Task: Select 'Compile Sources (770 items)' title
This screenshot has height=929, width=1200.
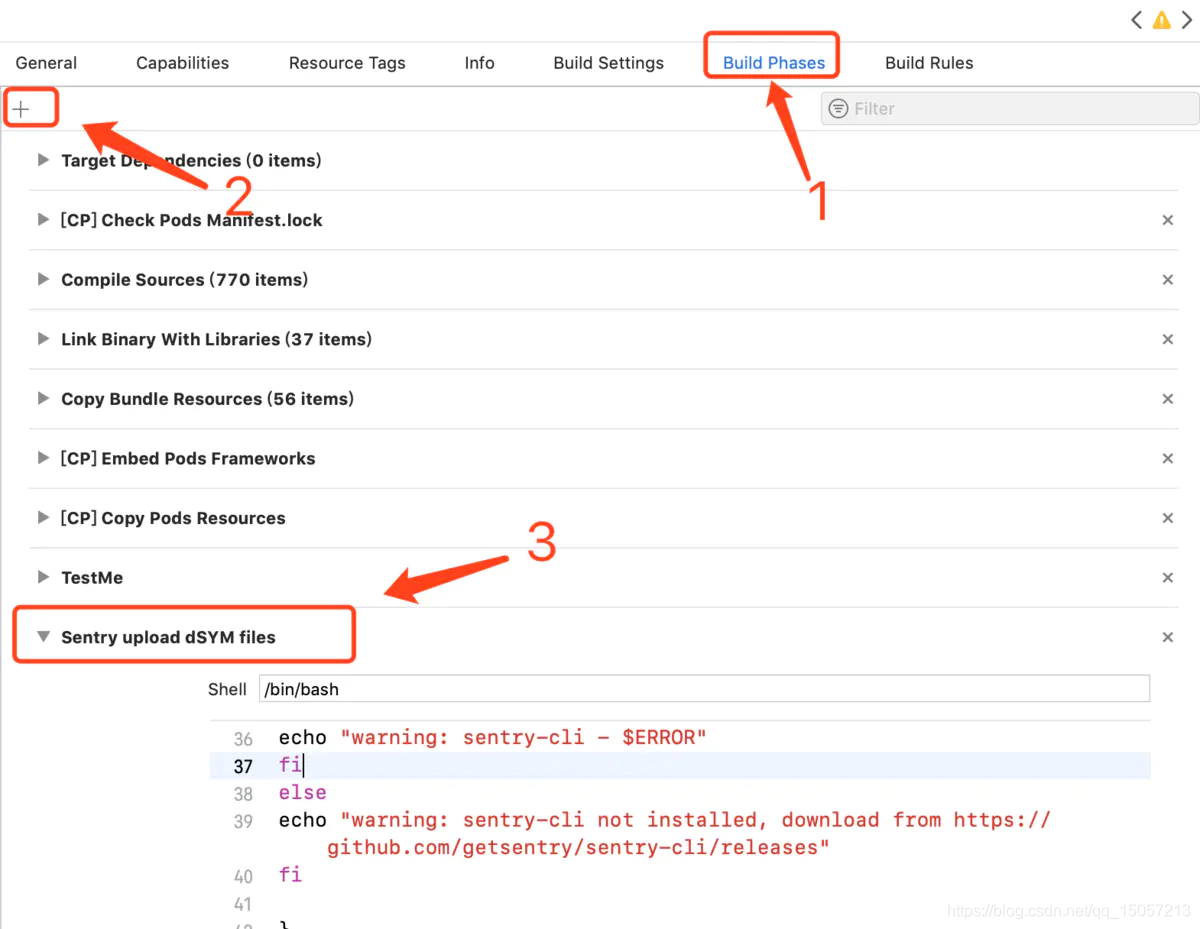Action: pyautogui.click(x=184, y=280)
